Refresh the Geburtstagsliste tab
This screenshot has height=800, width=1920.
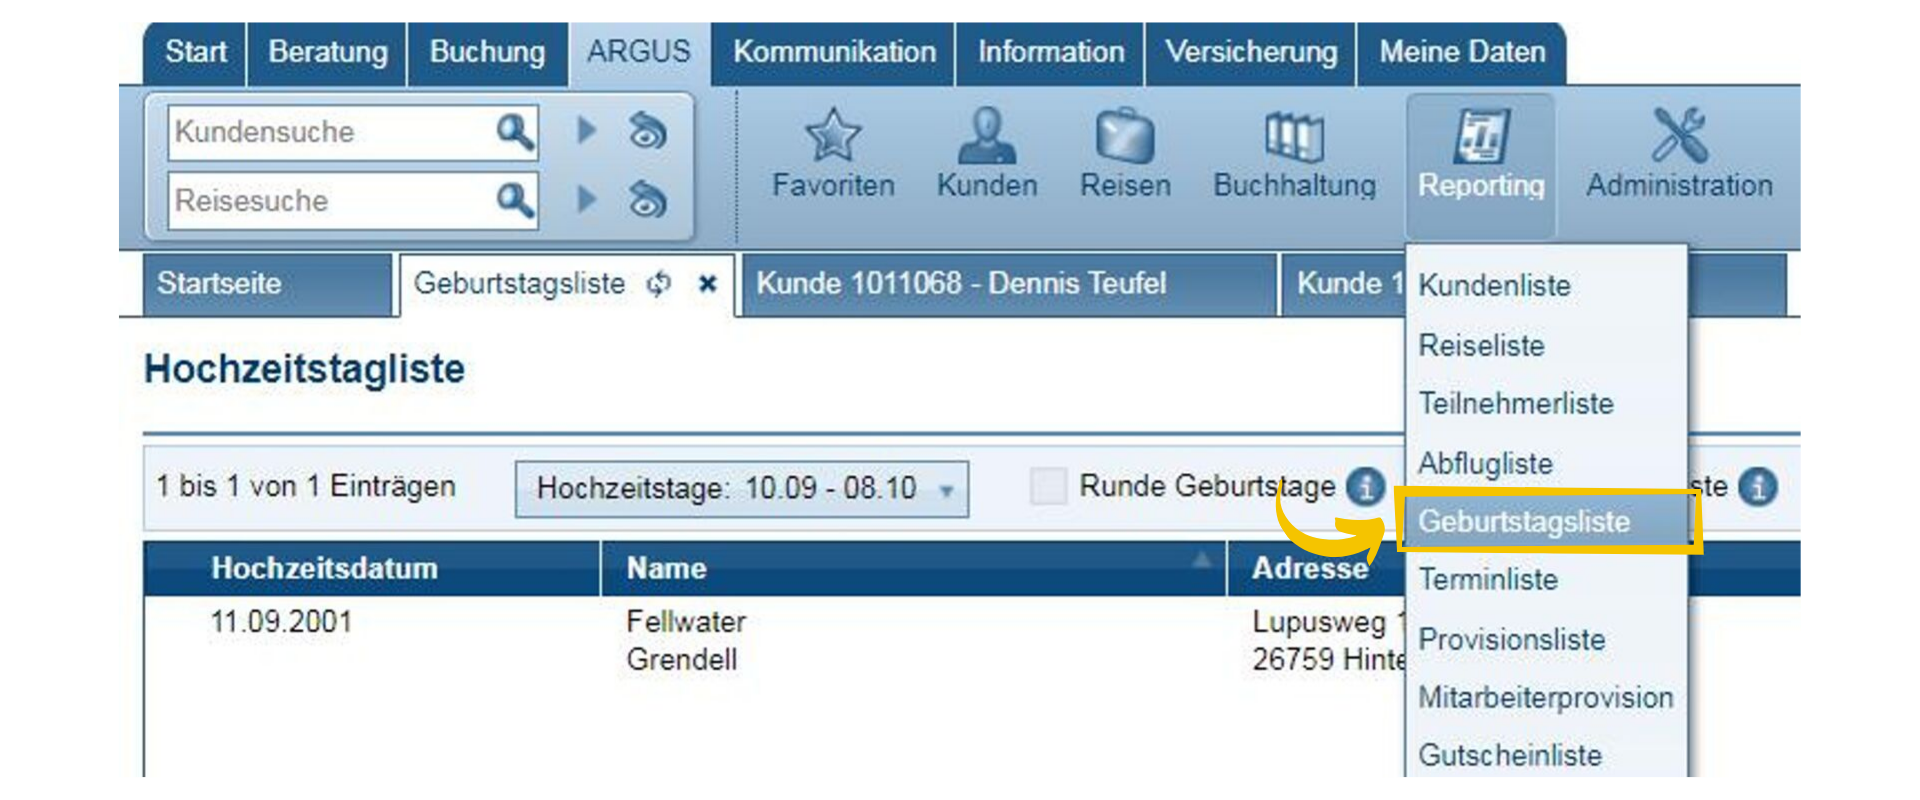658,284
